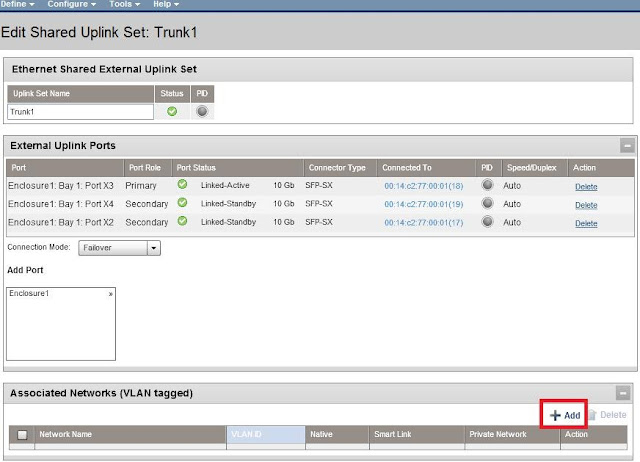
Task: Click Enclosure1: Bay 1: Port X4 cell
Action: 61,204
